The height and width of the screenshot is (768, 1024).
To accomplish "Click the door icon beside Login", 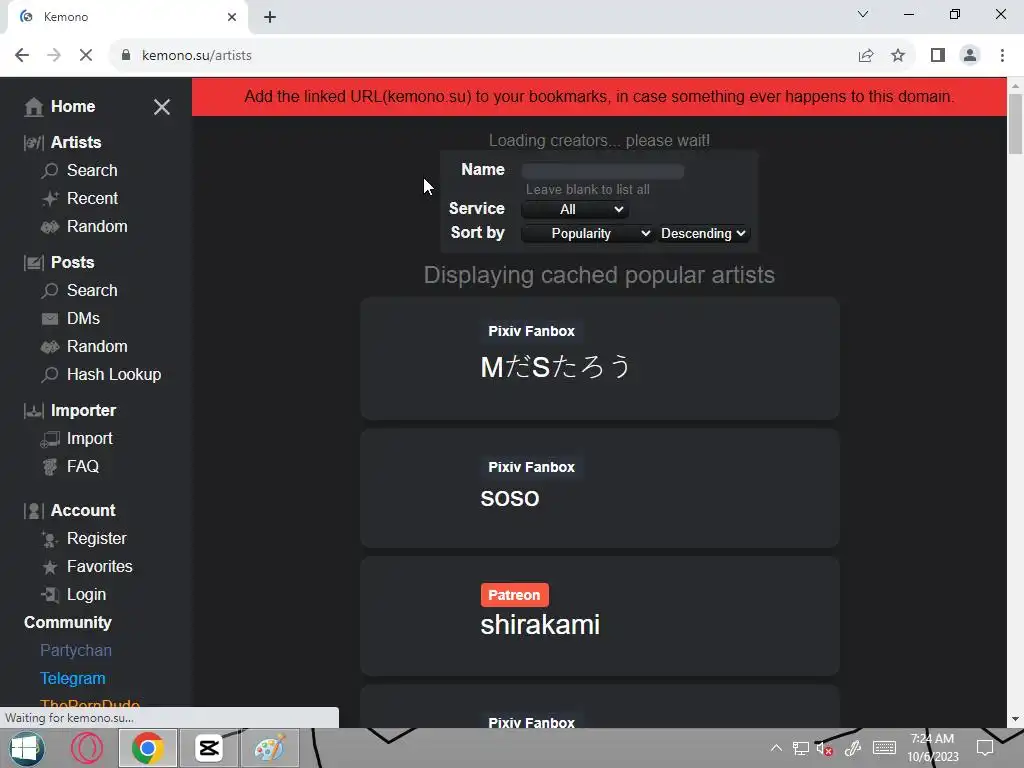I will point(50,595).
